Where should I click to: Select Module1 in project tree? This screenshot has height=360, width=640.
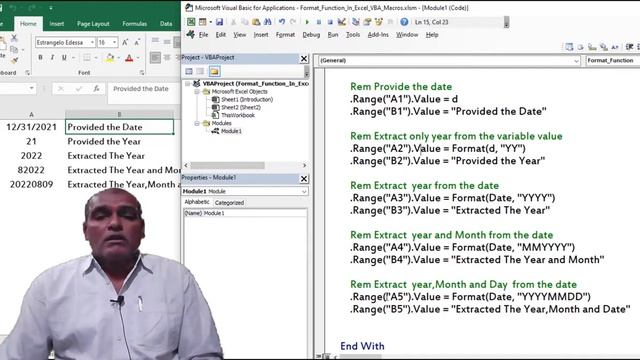(231, 131)
